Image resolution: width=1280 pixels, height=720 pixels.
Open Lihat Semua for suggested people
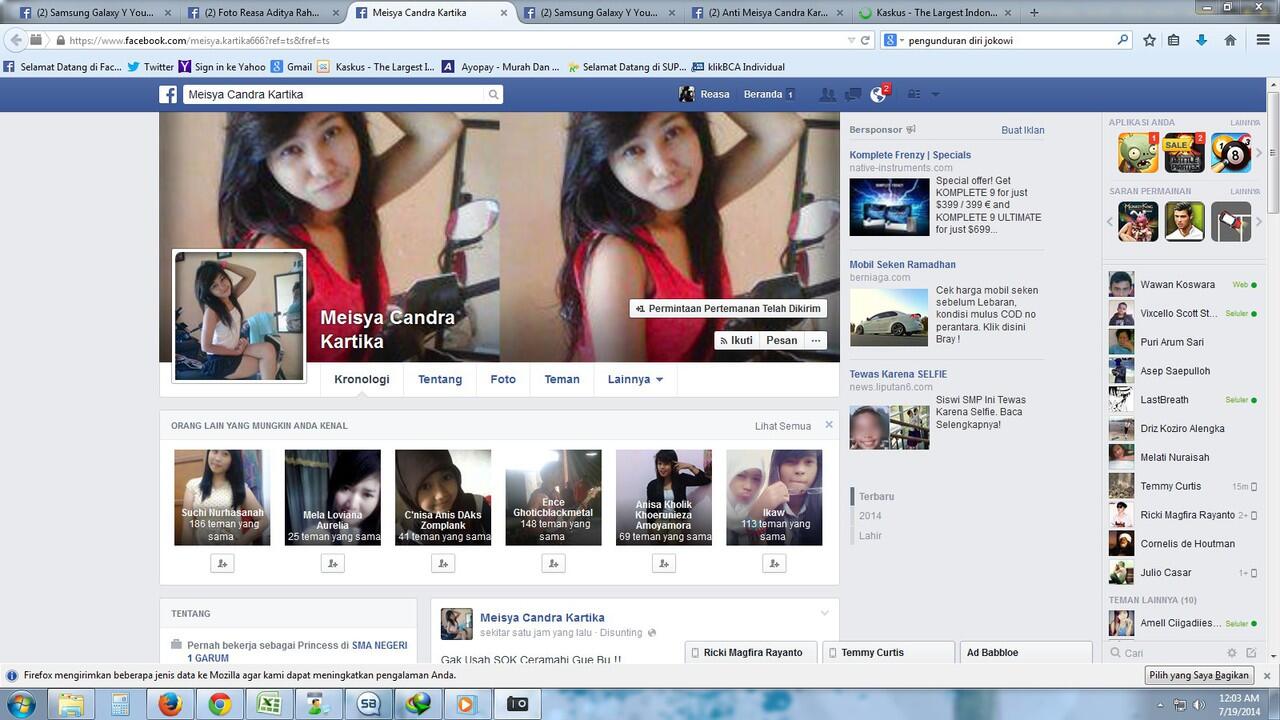(x=782, y=425)
